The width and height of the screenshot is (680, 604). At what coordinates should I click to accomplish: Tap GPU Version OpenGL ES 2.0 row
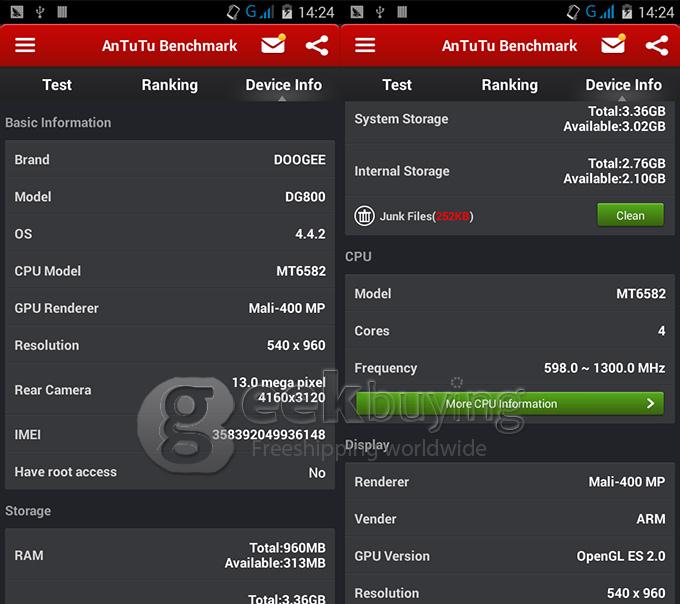click(510, 556)
